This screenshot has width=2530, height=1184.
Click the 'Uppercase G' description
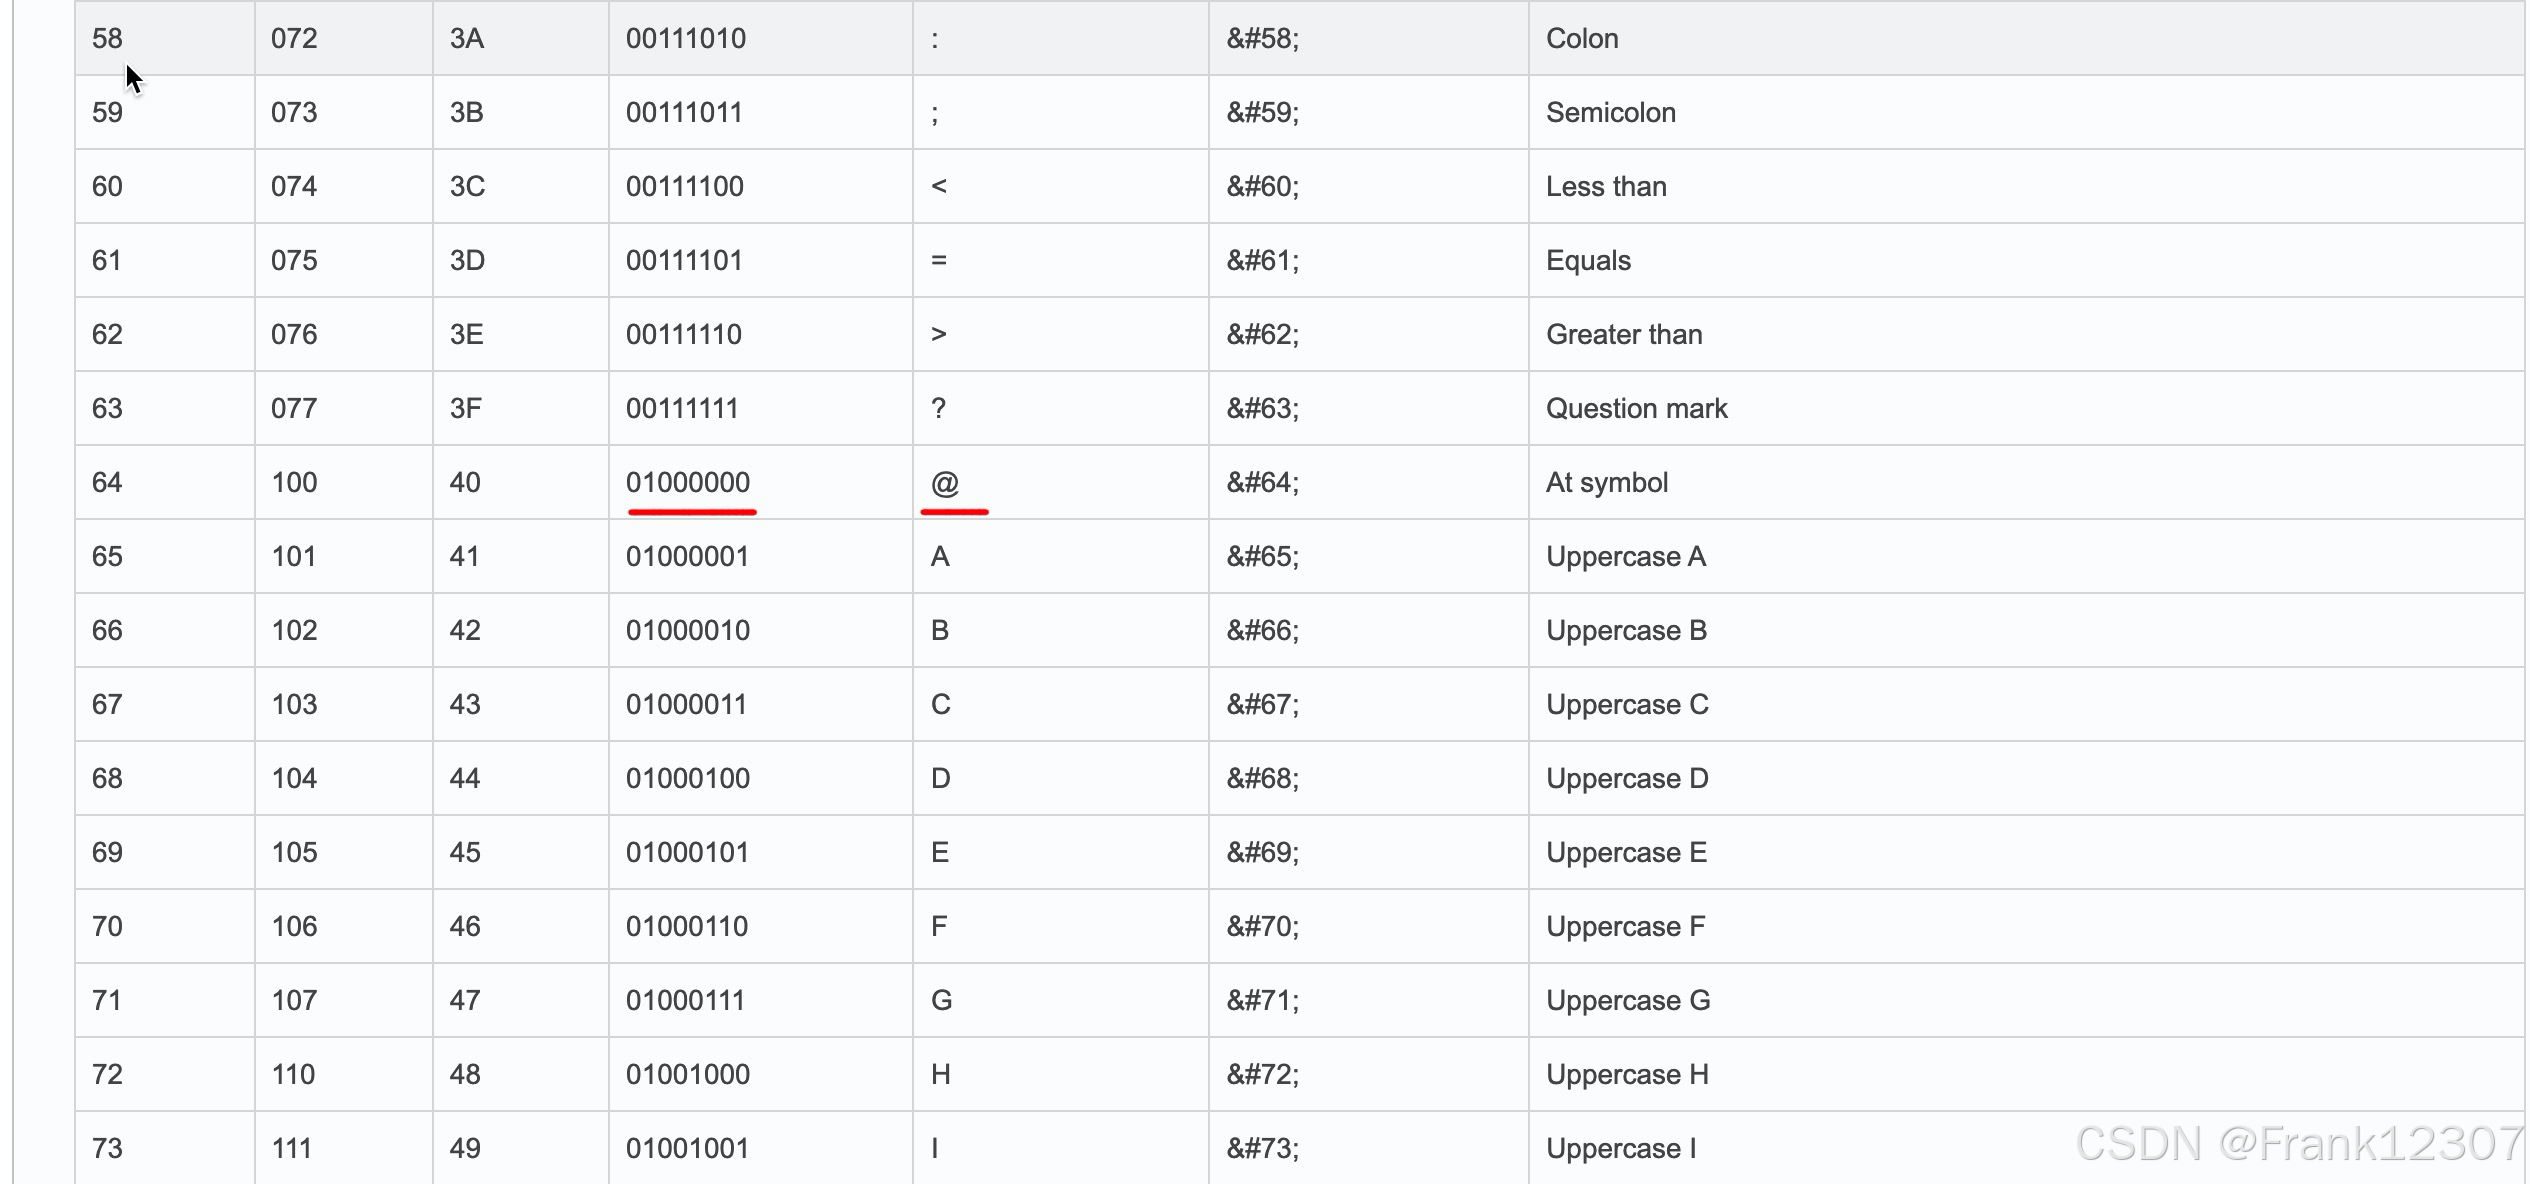pos(1628,1001)
